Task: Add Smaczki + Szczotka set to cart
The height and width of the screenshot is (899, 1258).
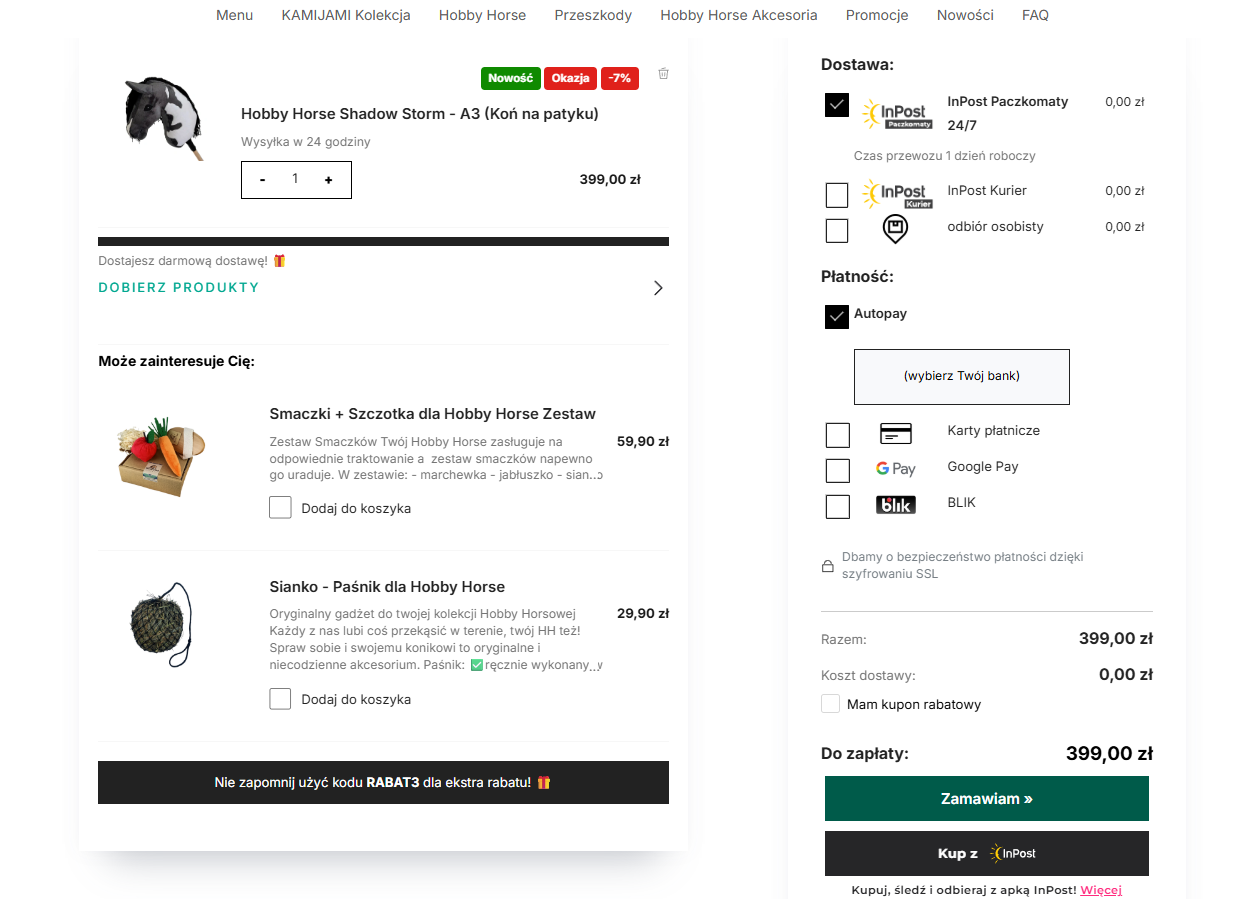Action: pos(280,508)
